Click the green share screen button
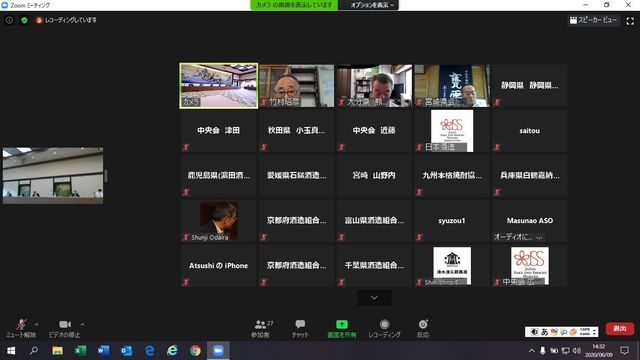 pyautogui.click(x=342, y=329)
